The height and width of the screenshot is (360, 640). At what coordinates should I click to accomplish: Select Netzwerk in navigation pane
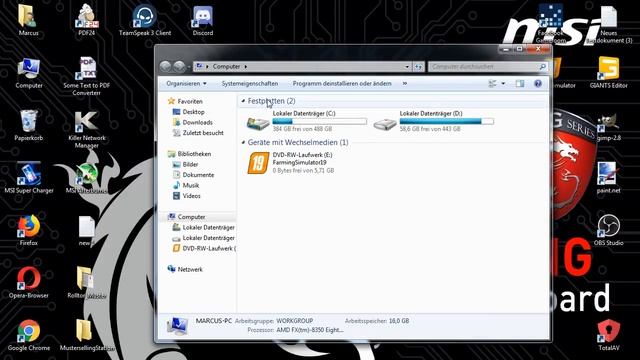(x=190, y=269)
